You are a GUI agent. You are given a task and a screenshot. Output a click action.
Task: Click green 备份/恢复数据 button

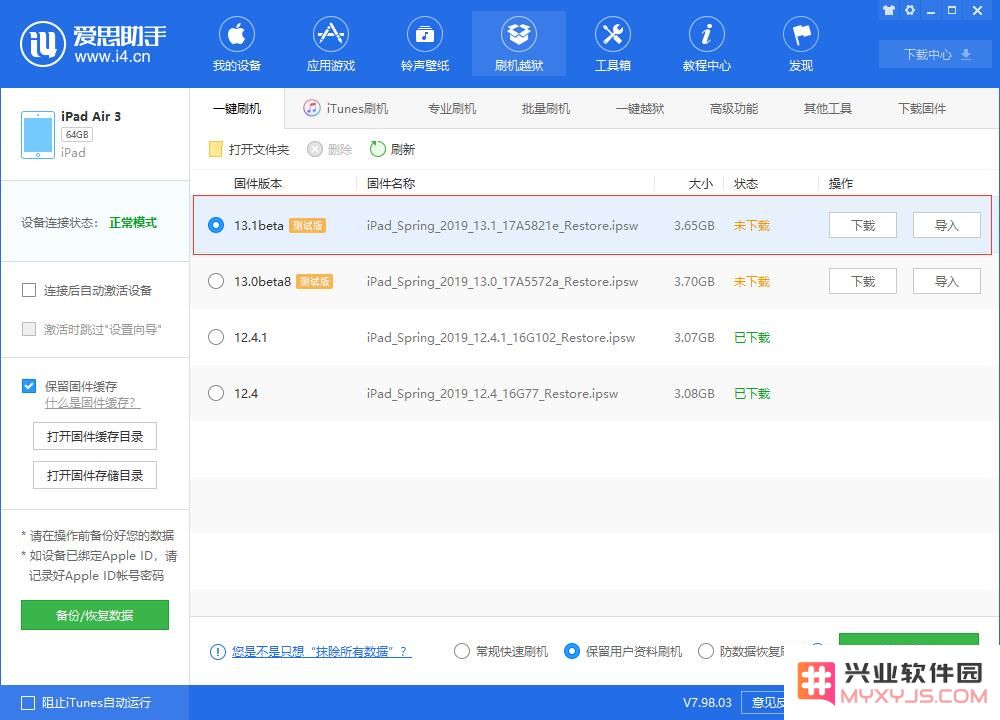tap(95, 615)
